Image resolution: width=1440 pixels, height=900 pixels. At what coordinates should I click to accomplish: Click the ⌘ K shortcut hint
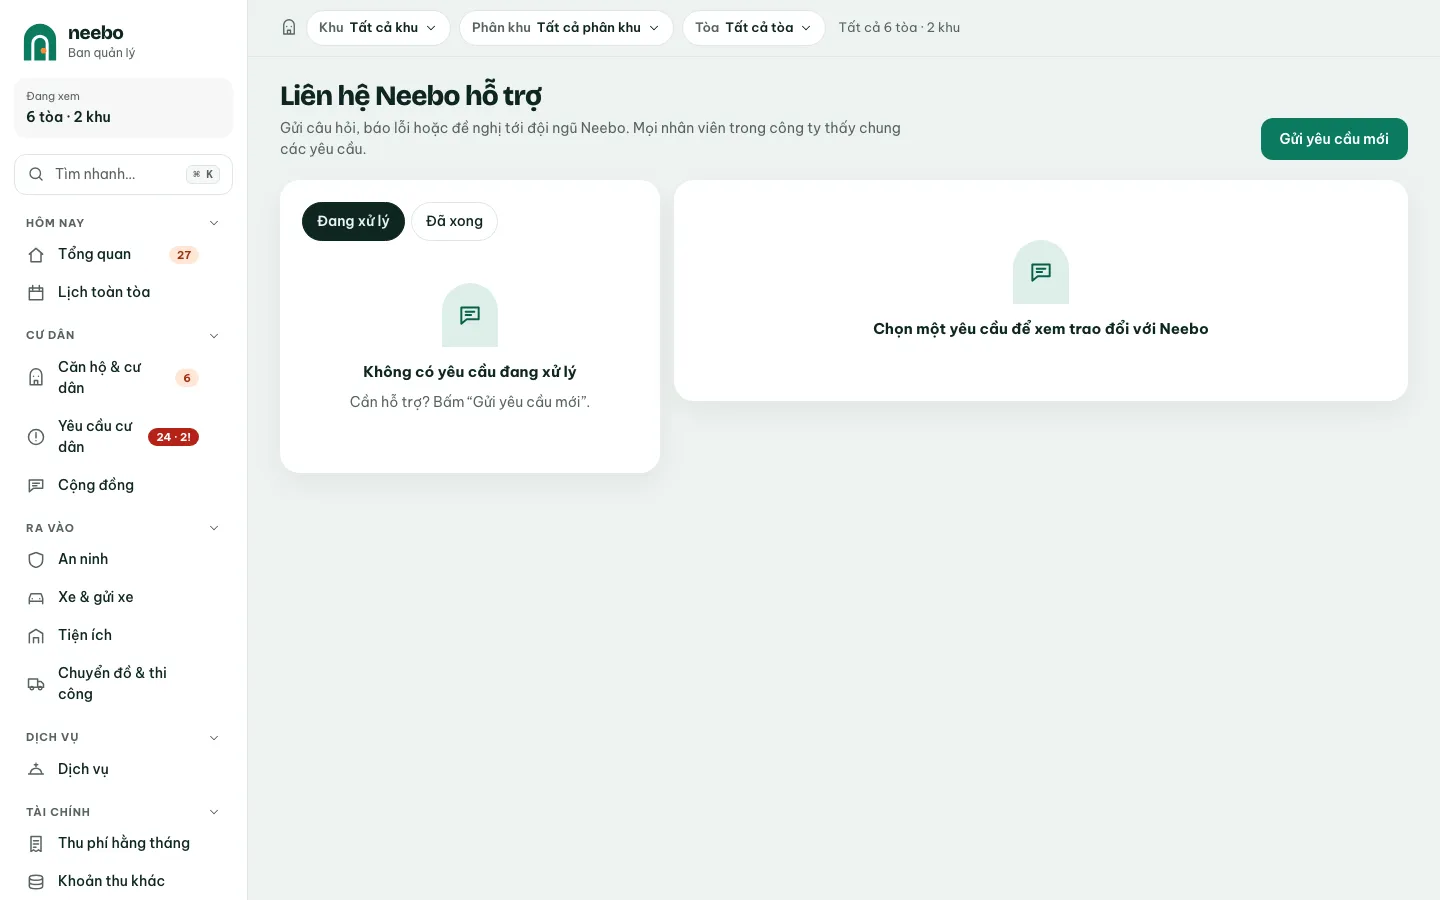pos(203,174)
